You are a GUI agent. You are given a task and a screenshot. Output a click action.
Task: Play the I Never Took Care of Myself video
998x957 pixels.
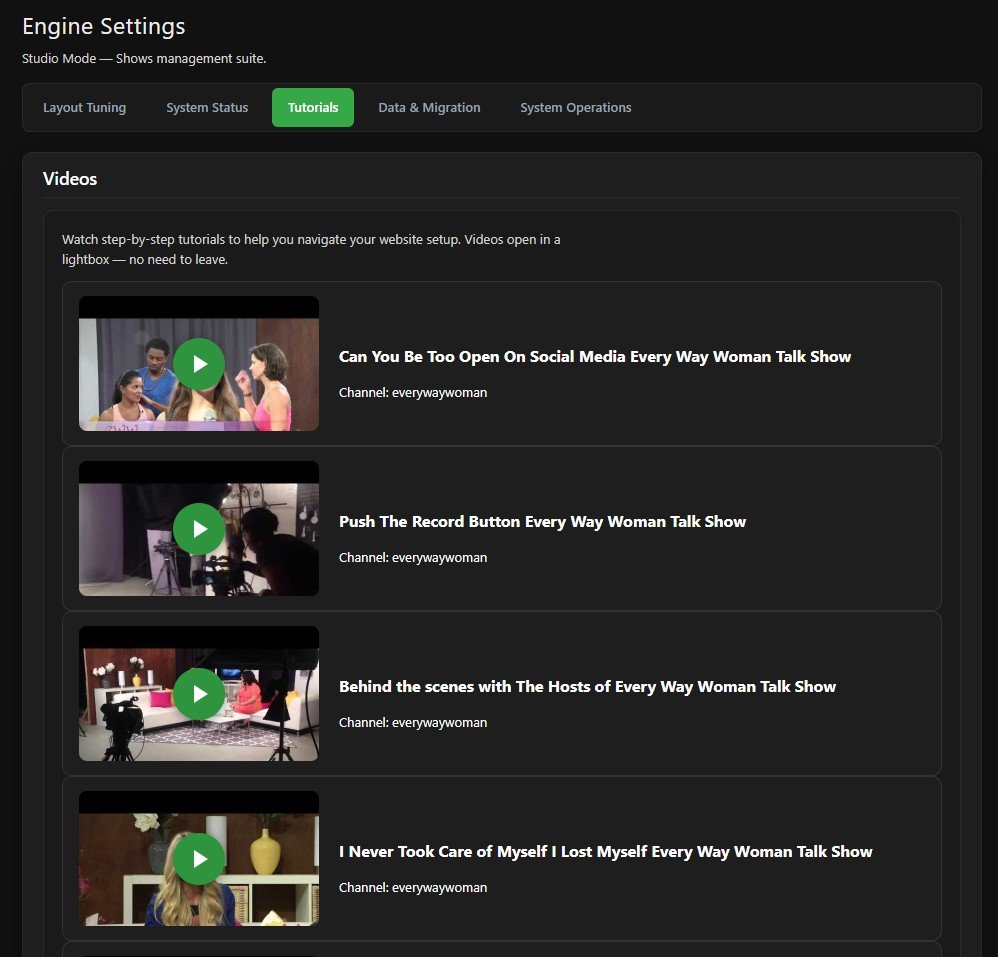pos(199,859)
